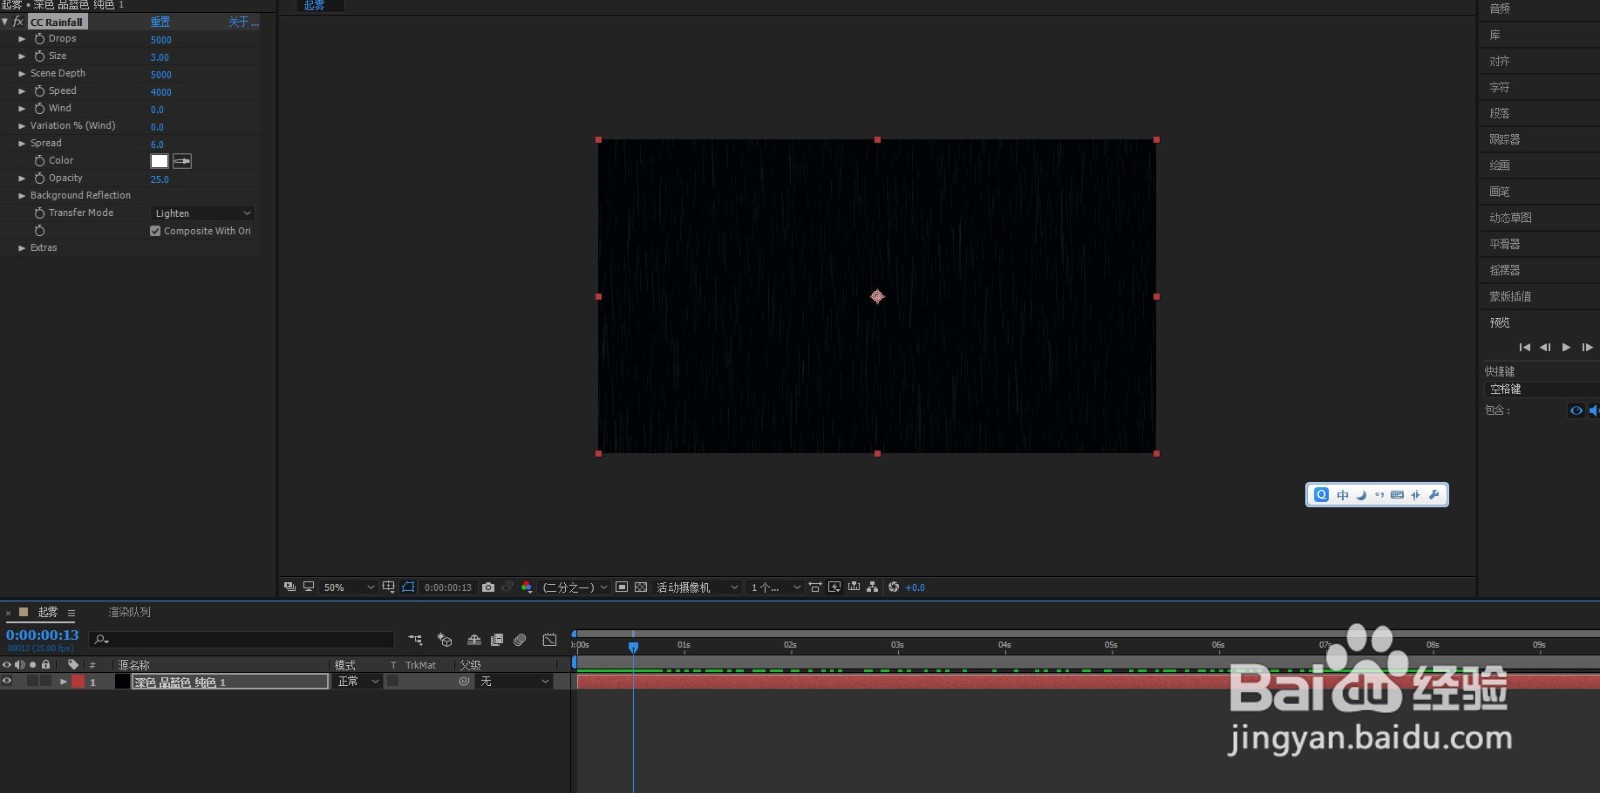Click the Sogou IME logo icon
The width and height of the screenshot is (1600, 793).
coord(1321,495)
